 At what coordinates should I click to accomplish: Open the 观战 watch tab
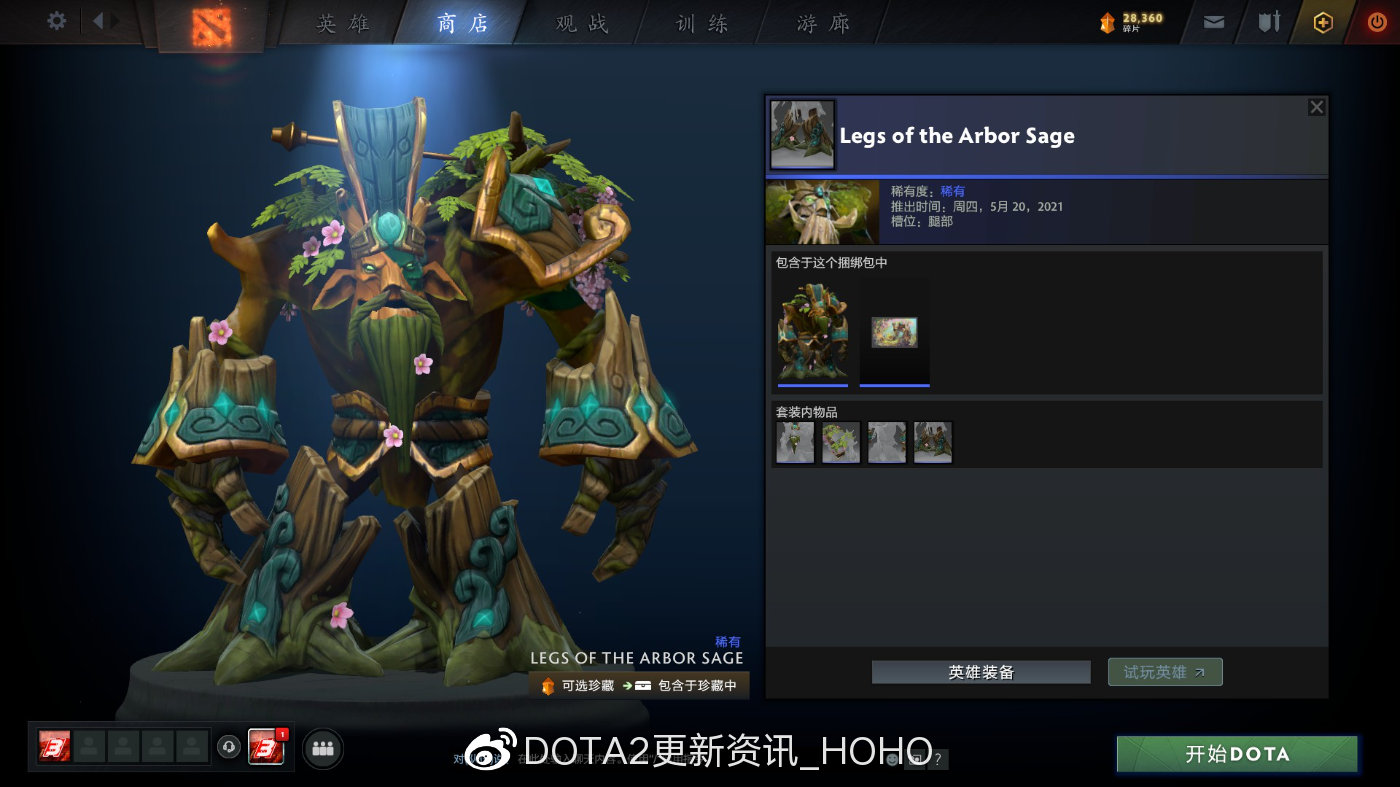click(582, 23)
